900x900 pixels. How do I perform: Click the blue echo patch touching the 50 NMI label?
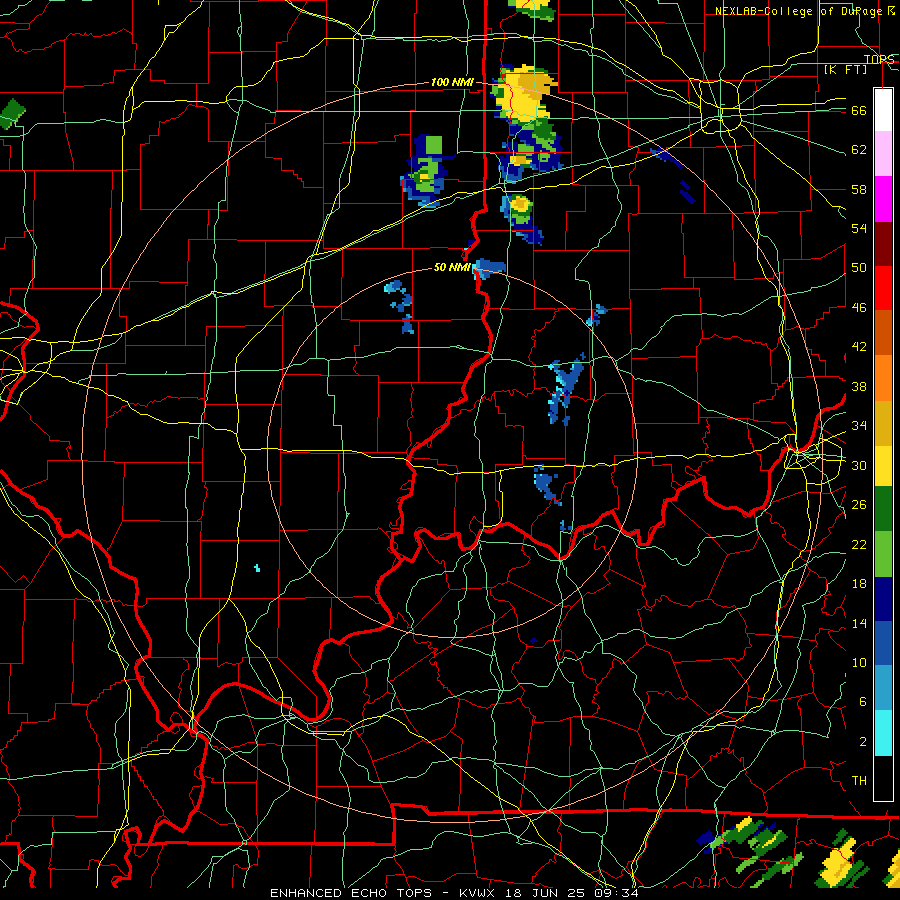[x=489, y=268]
